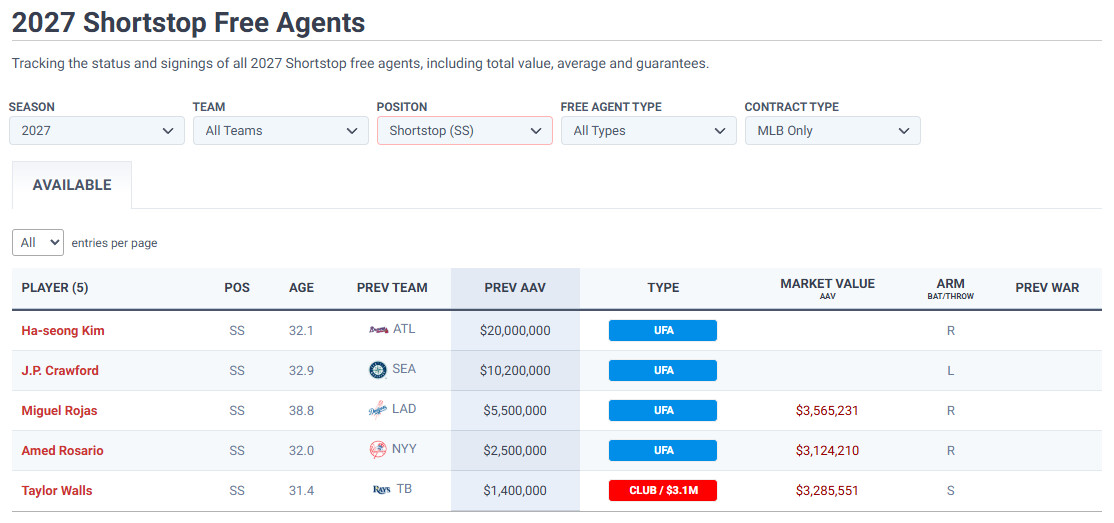The image size is (1114, 523).
Task: Open Taylor Walls' player page
Action: tap(57, 491)
